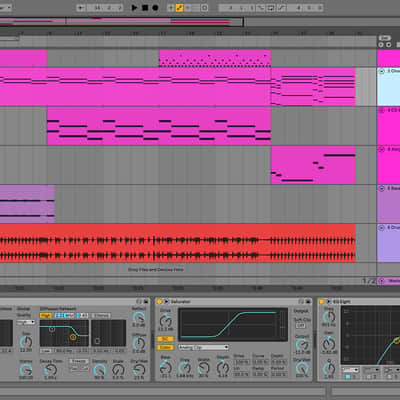
Task: Click the Saturator Dry/Wet knob
Action: [x=302, y=368]
